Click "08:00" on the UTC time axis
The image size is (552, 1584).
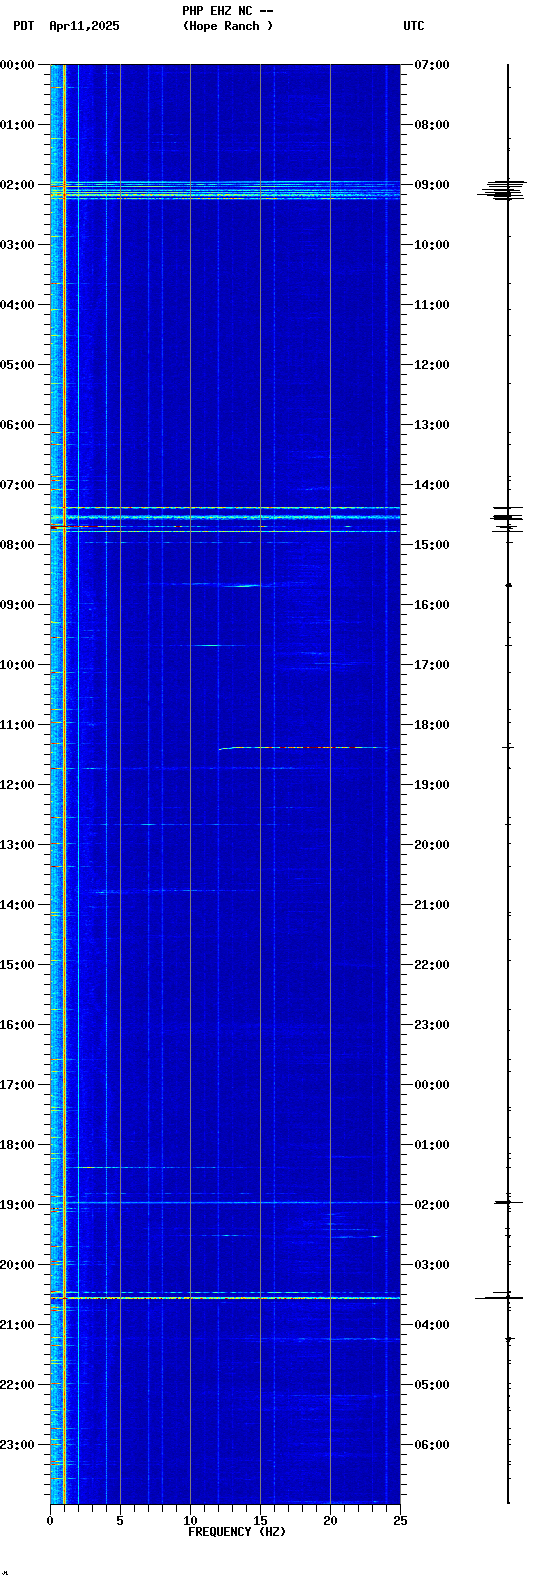[432, 125]
